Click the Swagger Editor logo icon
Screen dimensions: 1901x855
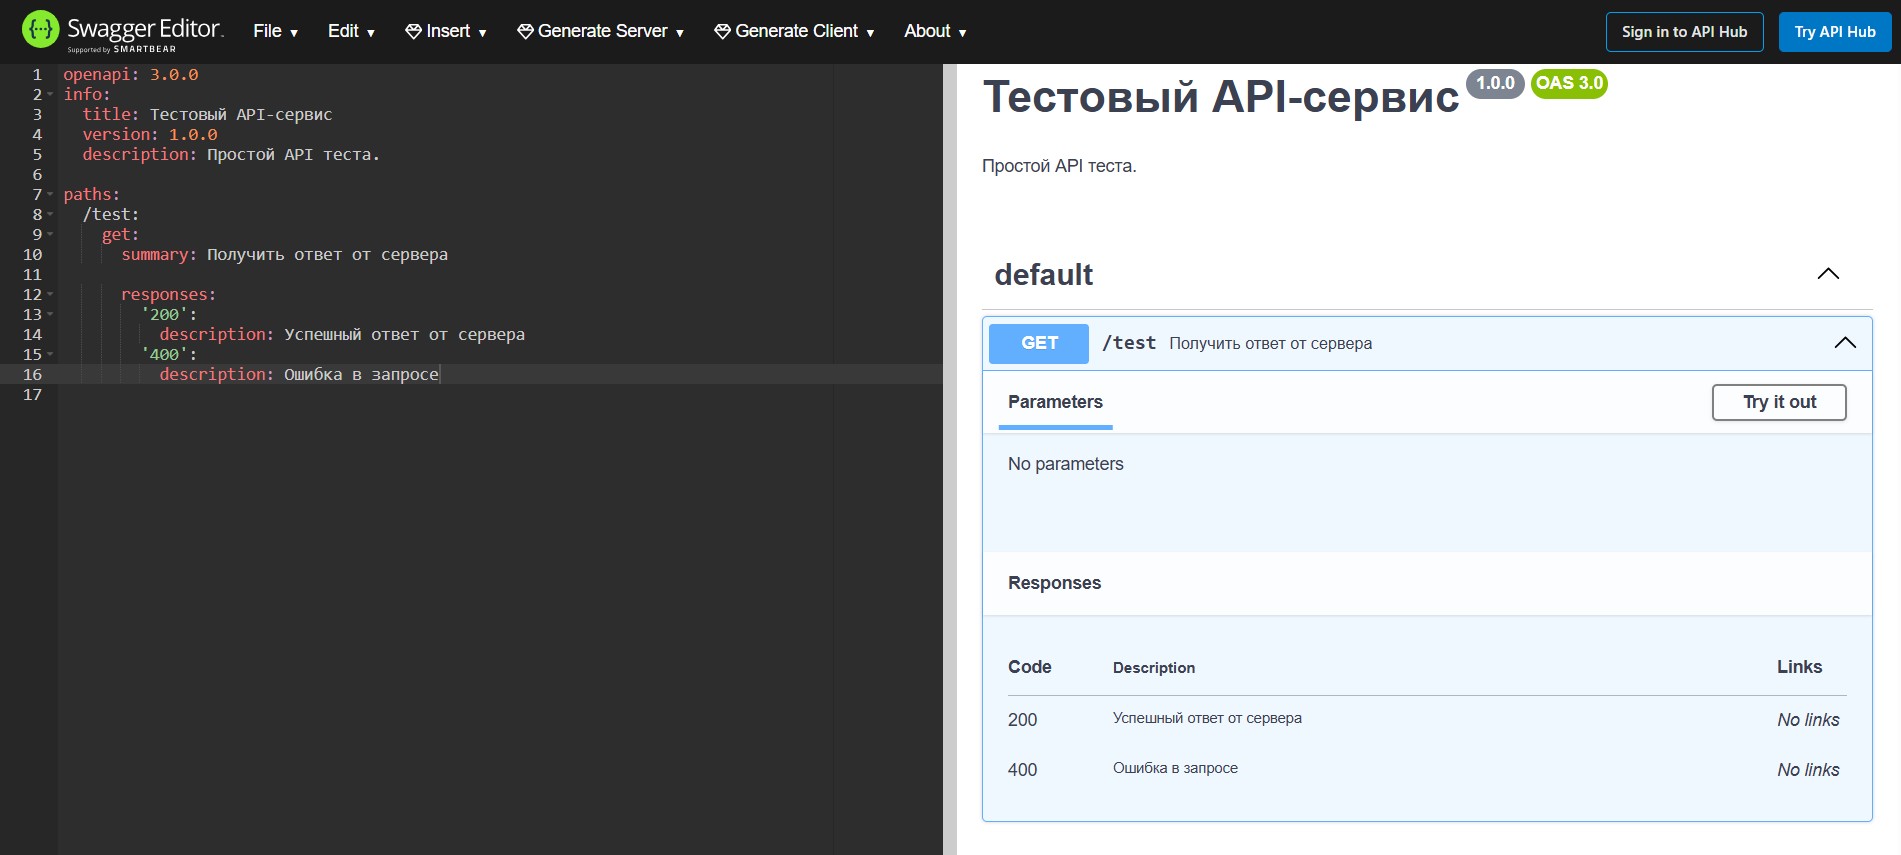coord(40,30)
